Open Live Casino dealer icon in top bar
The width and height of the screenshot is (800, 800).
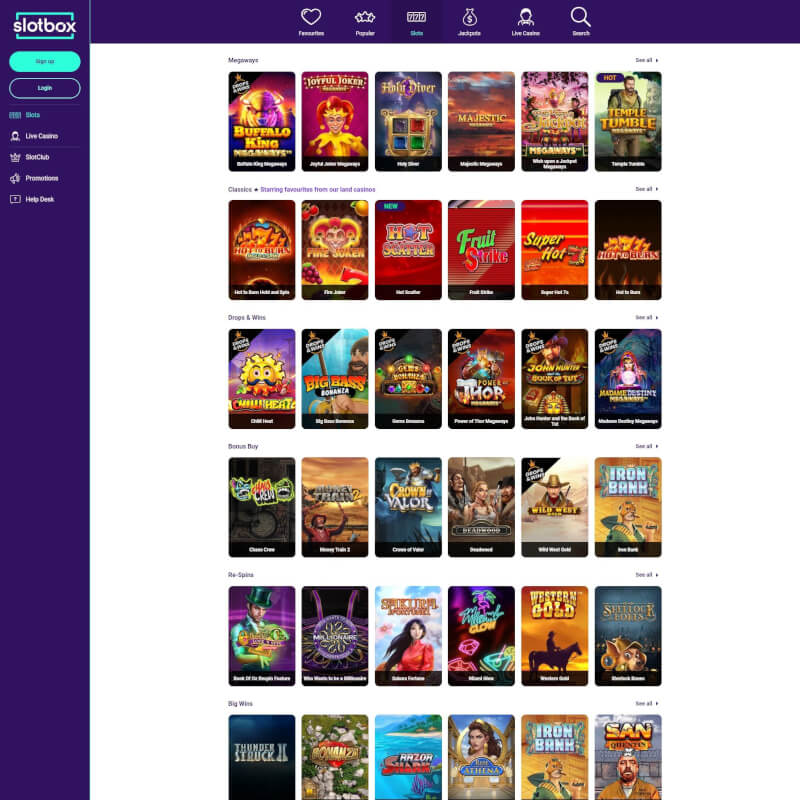click(525, 17)
